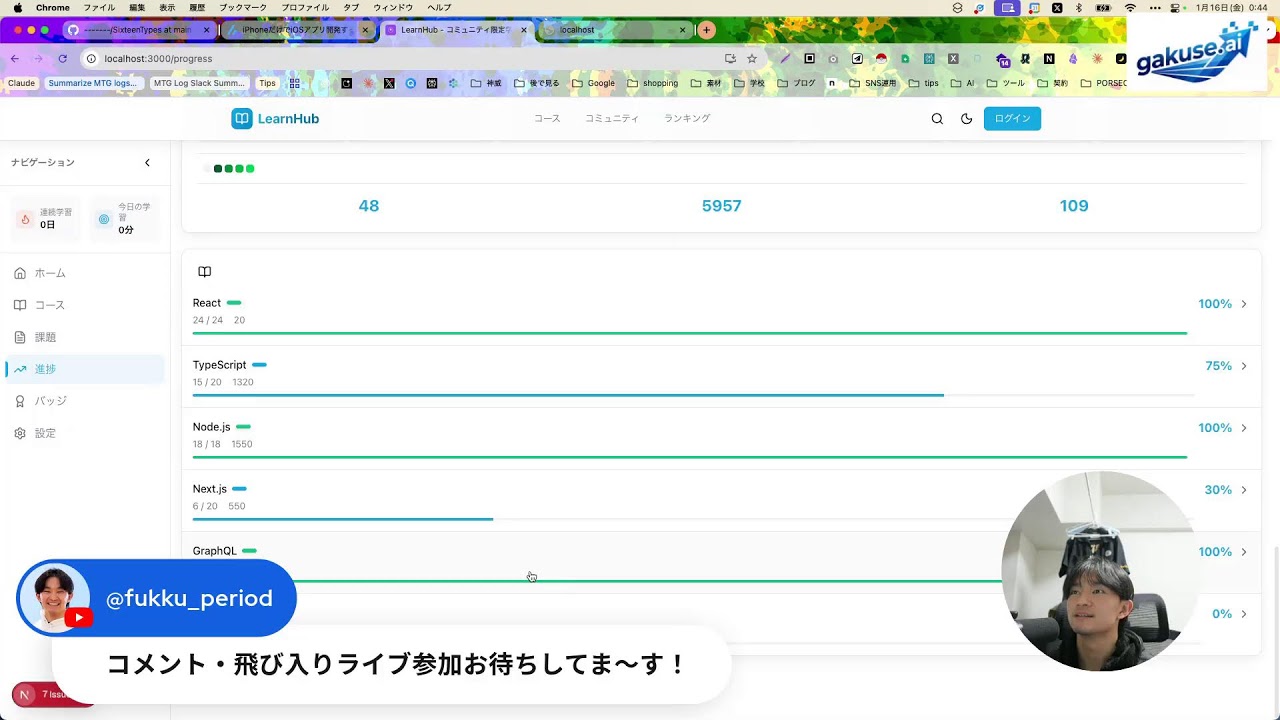Open the Tips bookmark
The height and width of the screenshot is (720, 1280).
point(267,83)
